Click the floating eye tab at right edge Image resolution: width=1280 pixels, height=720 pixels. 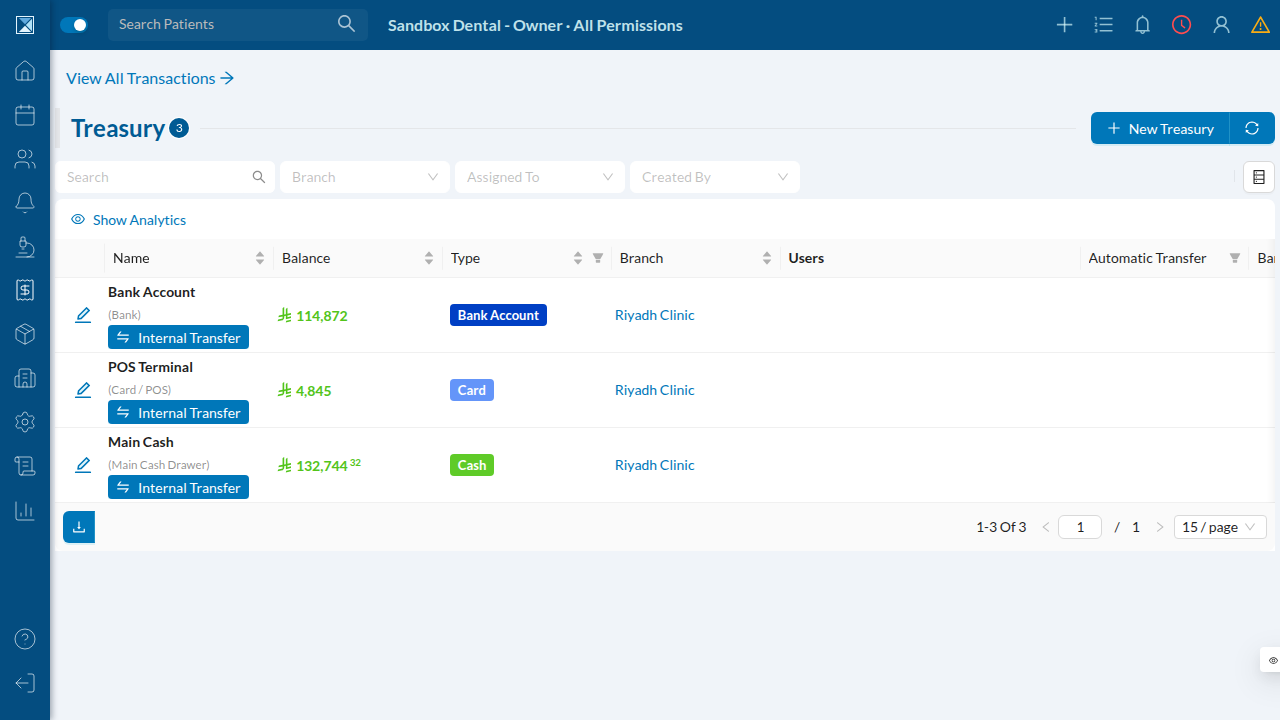(x=1271, y=660)
